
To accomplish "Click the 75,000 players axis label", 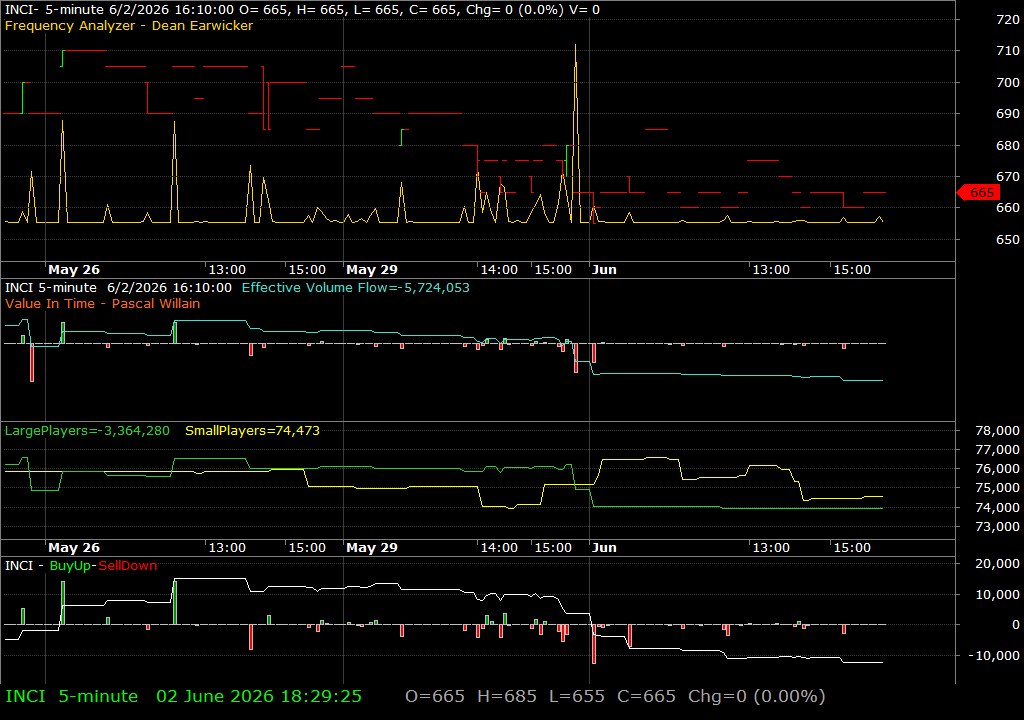I will pyautogui.click(x=997, y=487).
